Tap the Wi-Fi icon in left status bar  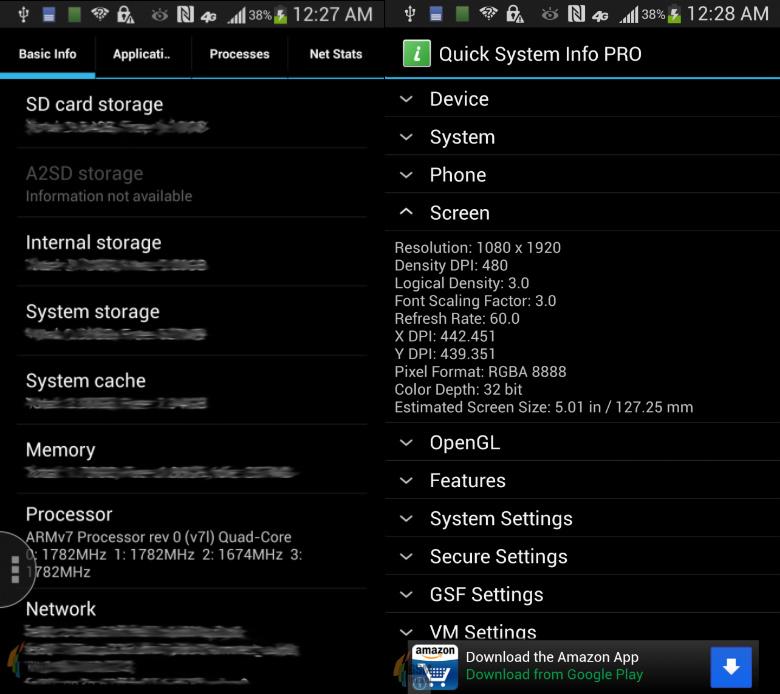[x=99, y=14]
